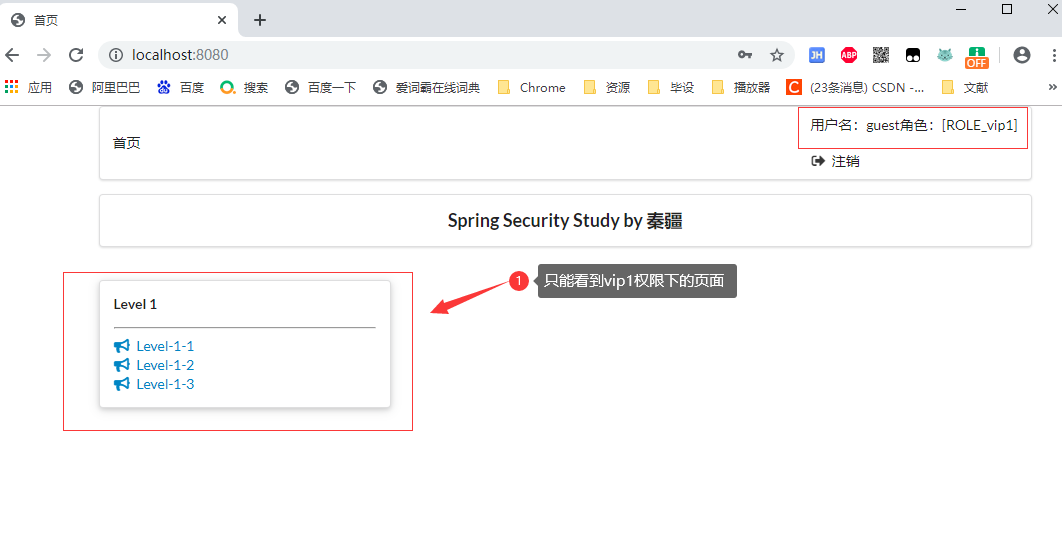Go back with the browser back arrow
Viewport: 1062px width, 553px height.
12,55
